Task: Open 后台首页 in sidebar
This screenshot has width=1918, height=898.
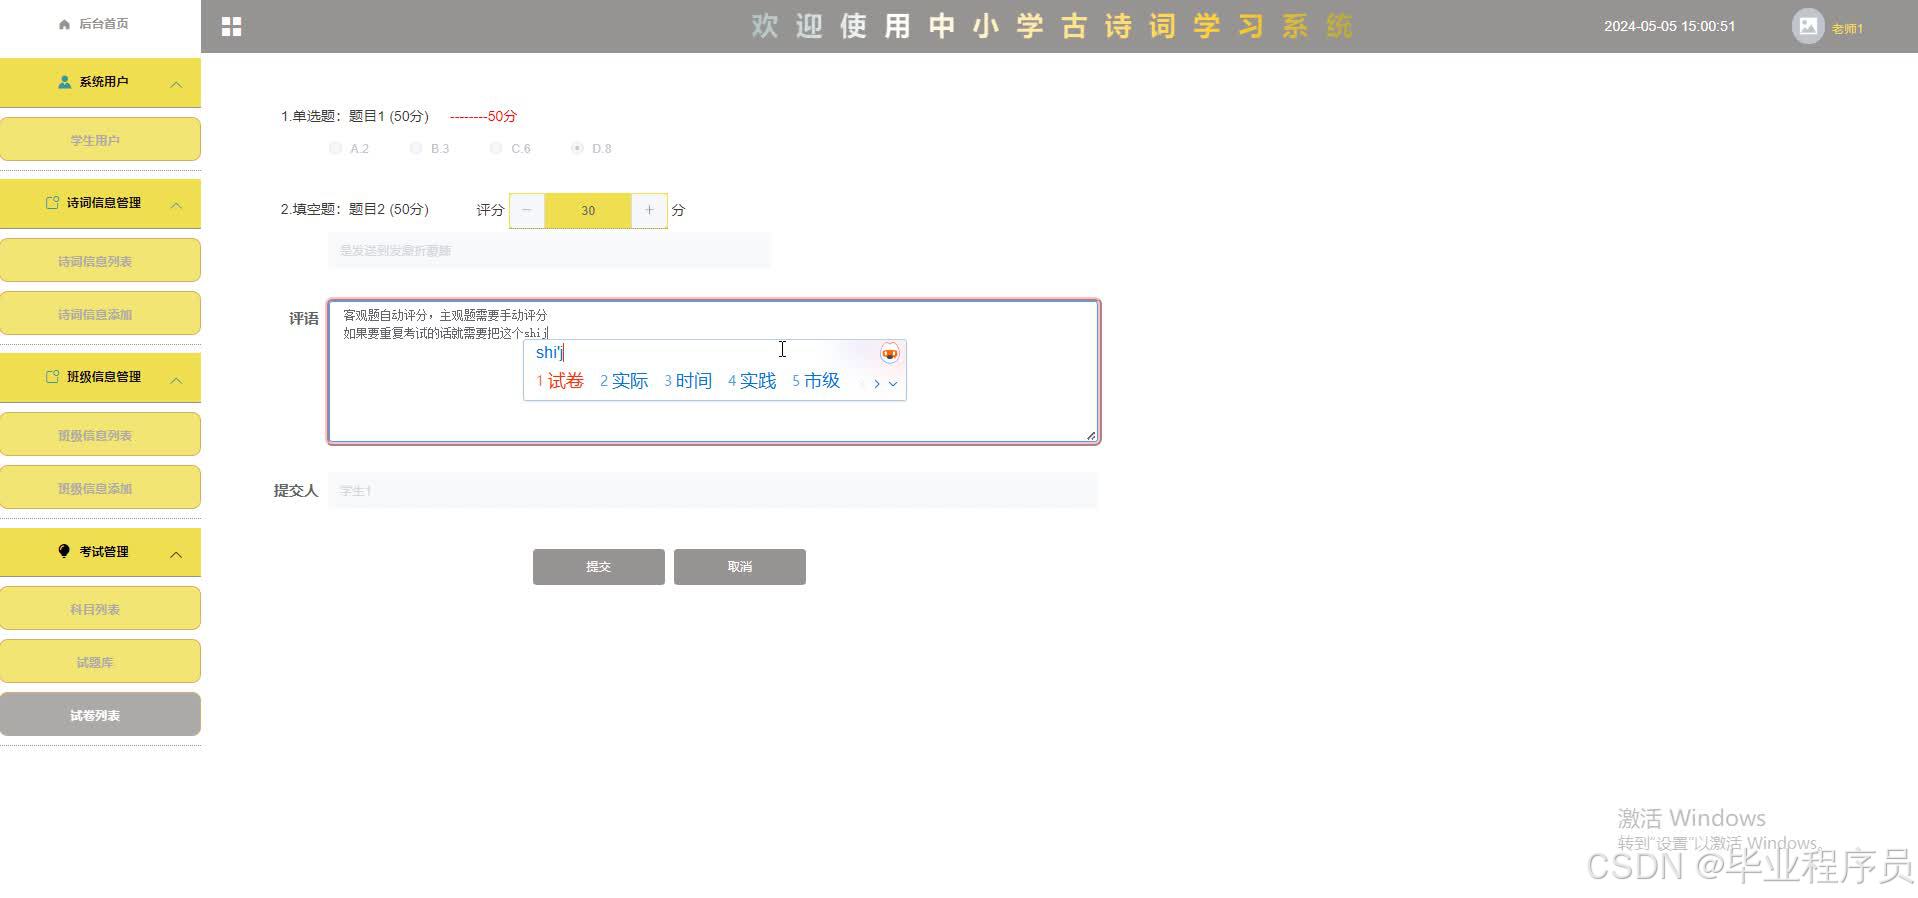Action: tap(94, 24)
